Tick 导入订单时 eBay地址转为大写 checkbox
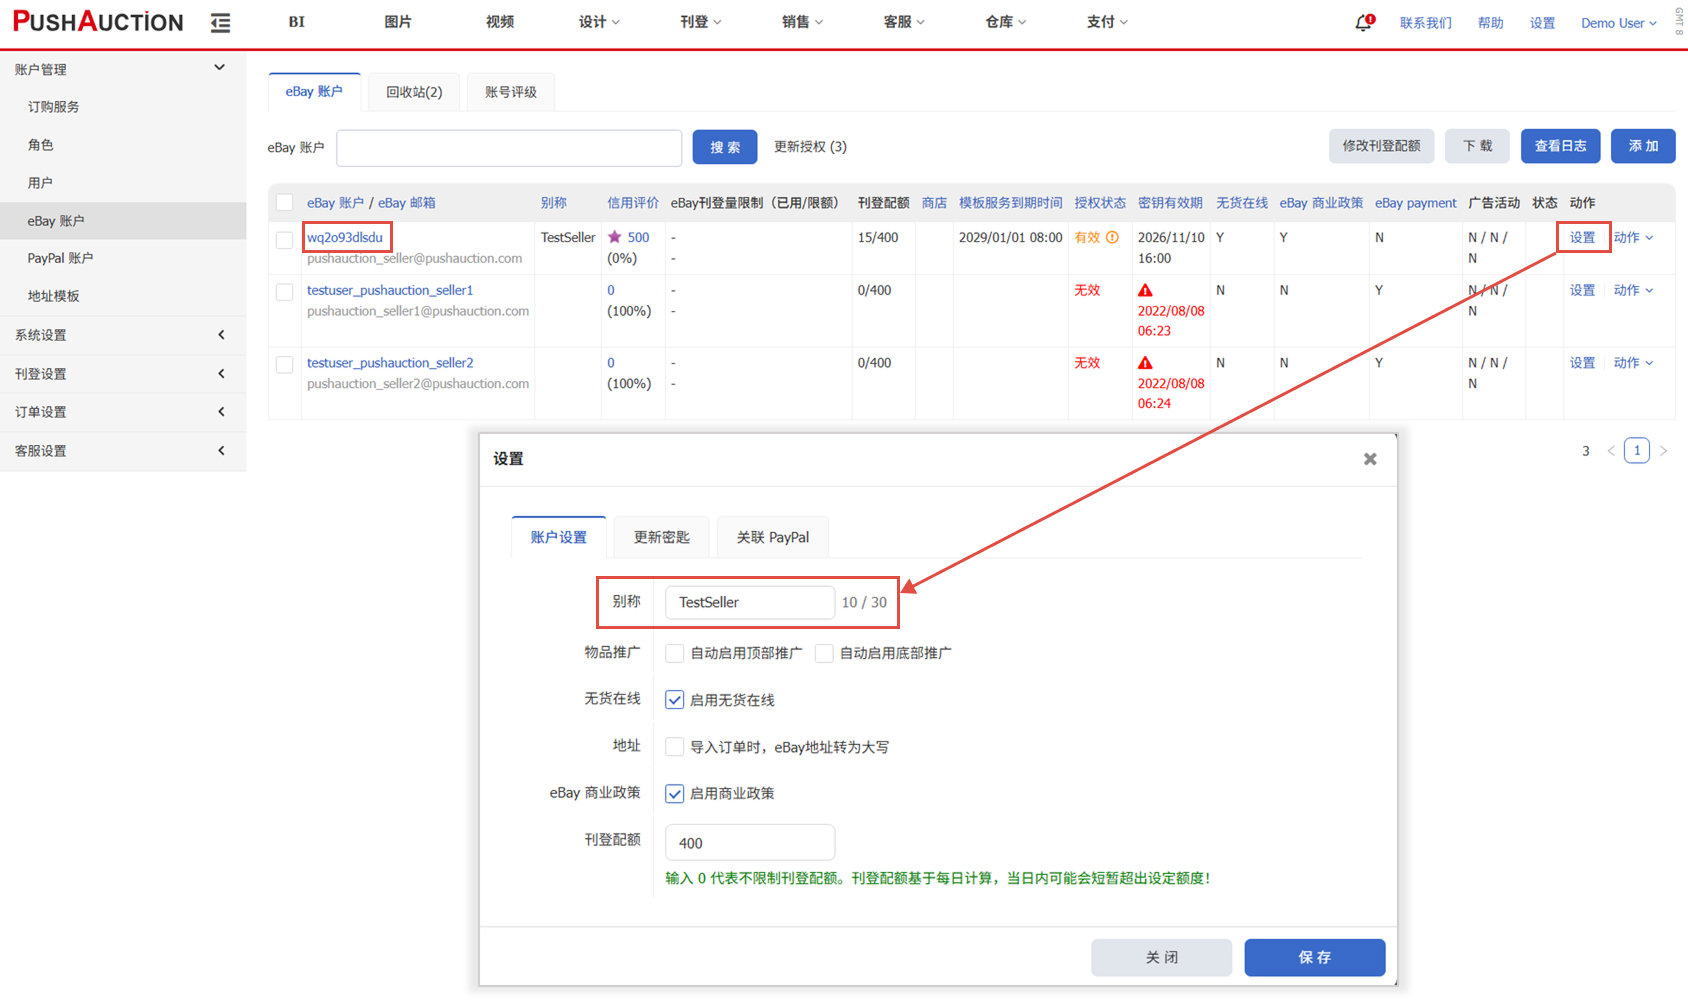1688x1003 pixels. pos(675,747)
